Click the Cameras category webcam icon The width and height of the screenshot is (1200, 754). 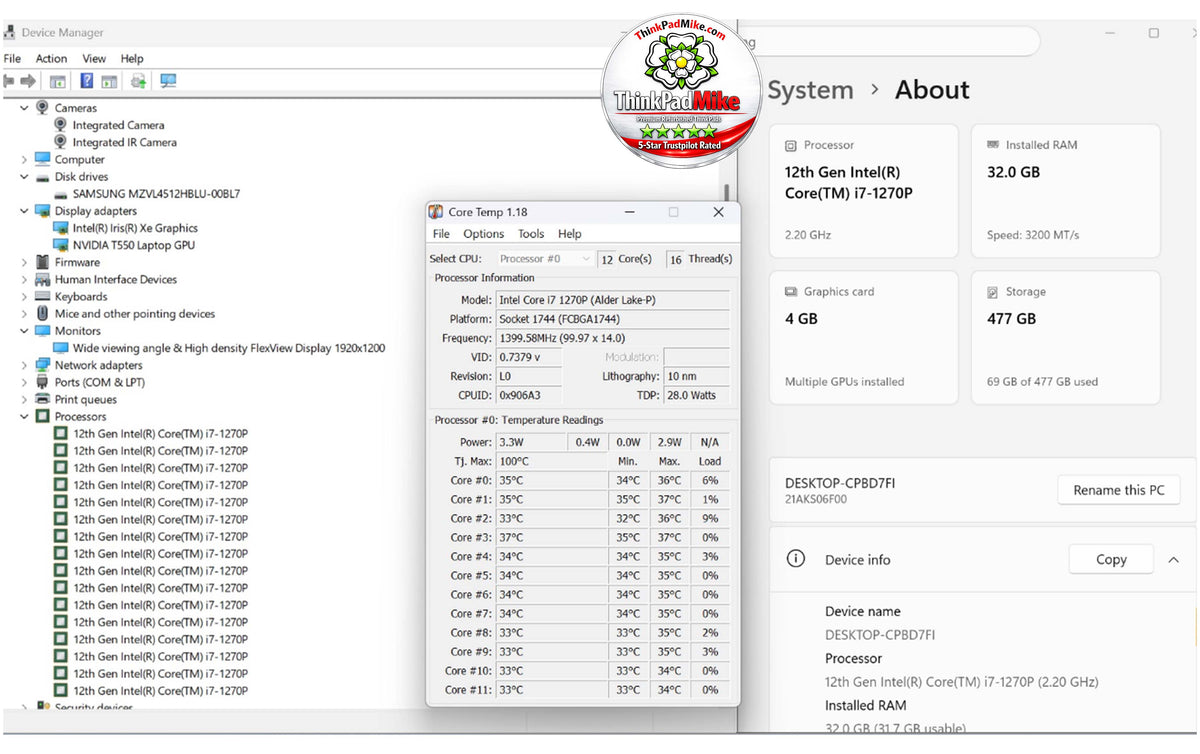pos(42,107)
